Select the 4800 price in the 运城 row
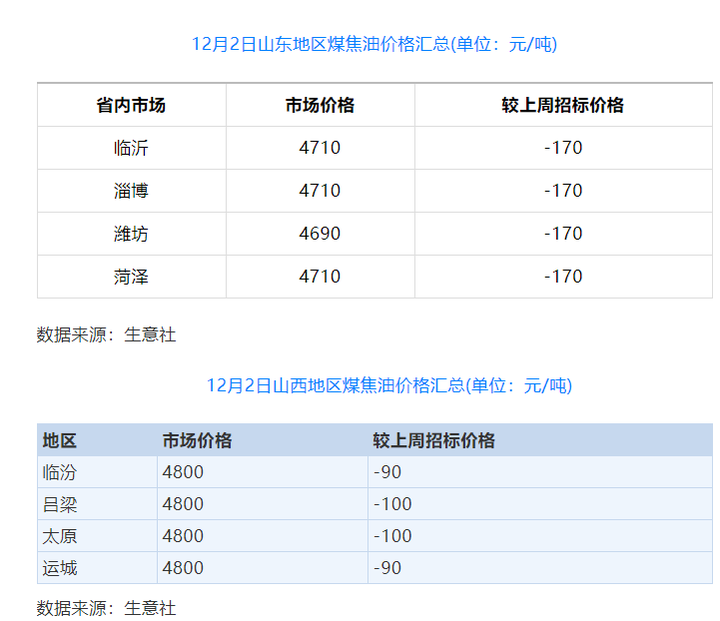 183,568
